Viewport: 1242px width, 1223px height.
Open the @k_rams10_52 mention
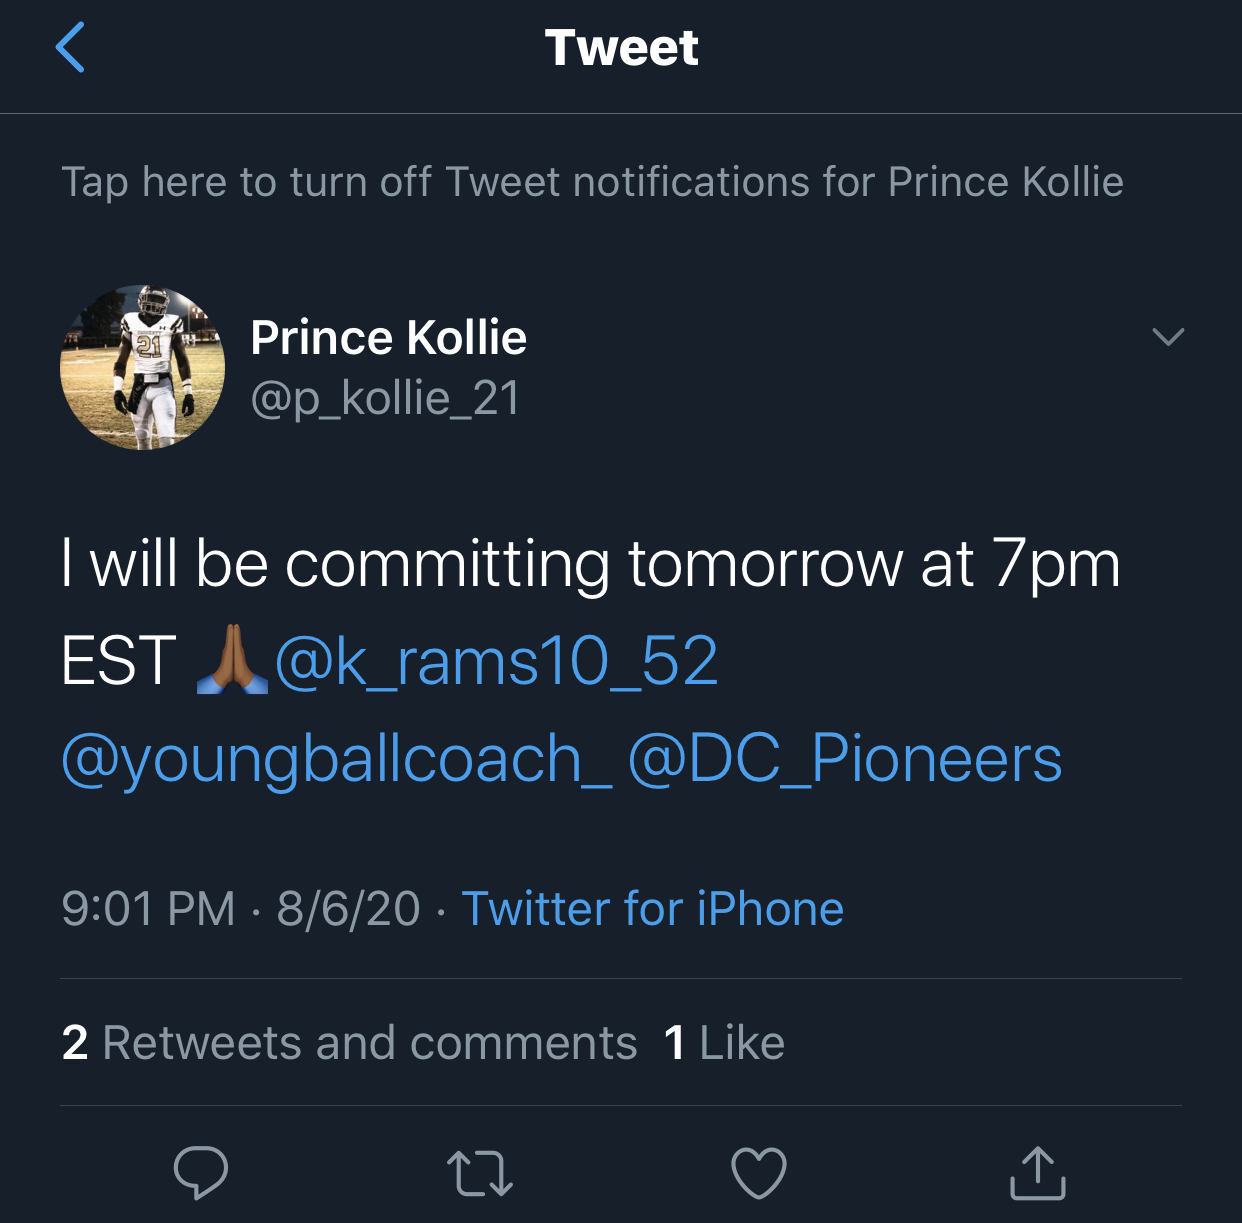coord(496,661)
